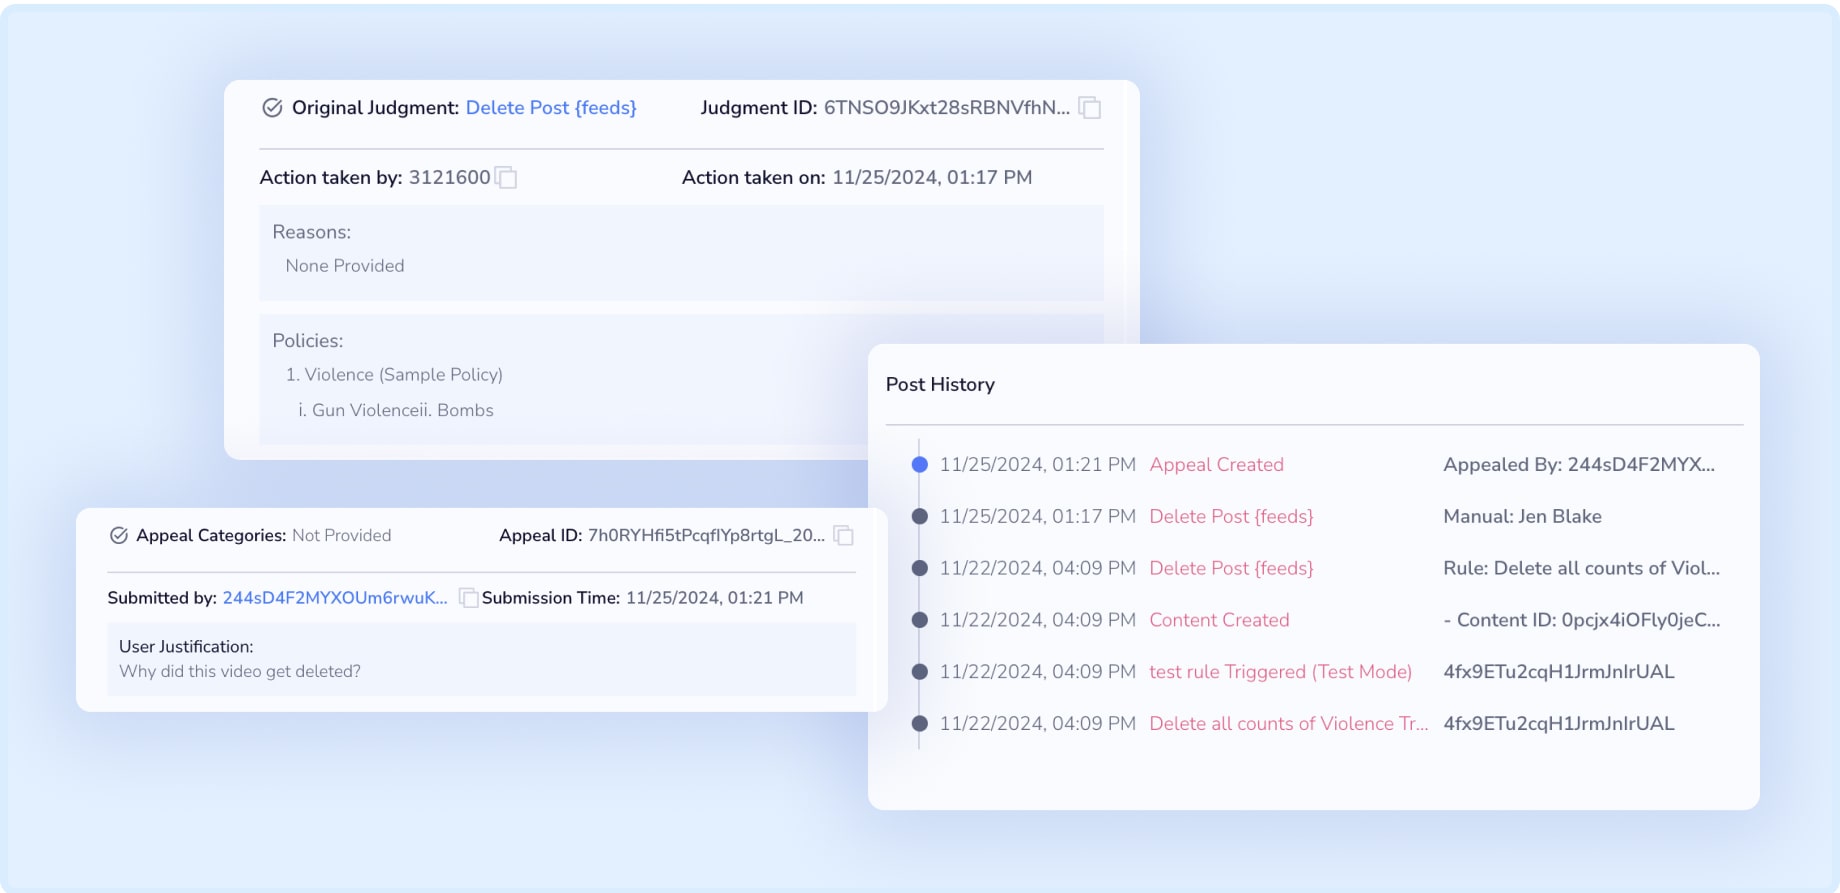Open the submitter 244sD4F2MYXOUm6rwuK profile link

pyautogui.click(x=334, y=598)
